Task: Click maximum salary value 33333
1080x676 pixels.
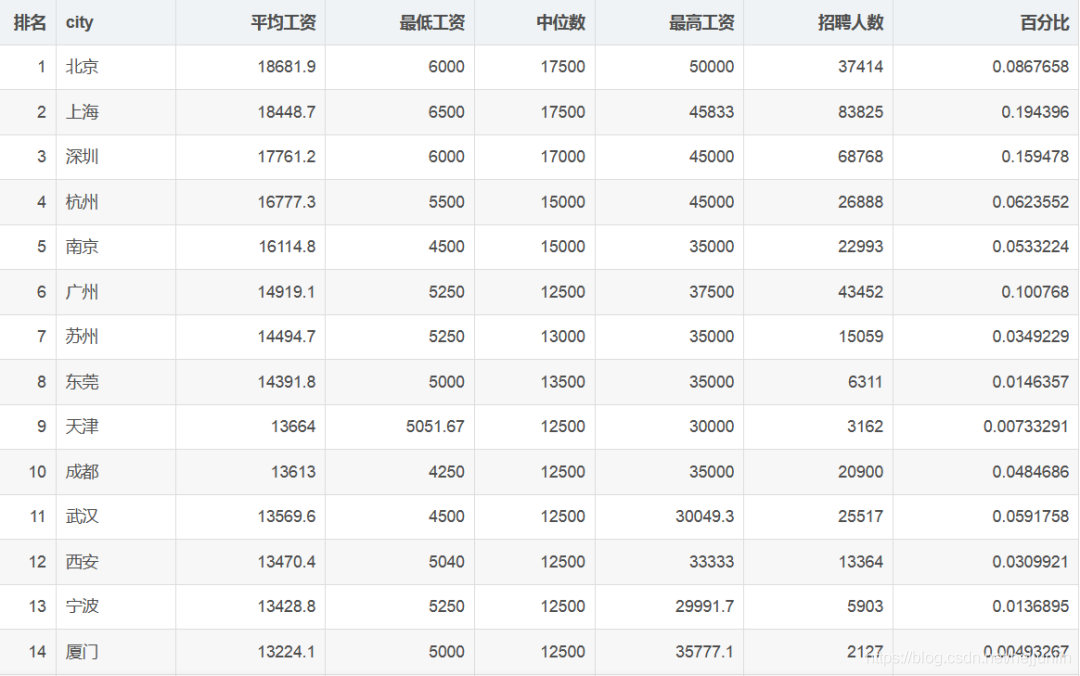Action: (712, 562)
